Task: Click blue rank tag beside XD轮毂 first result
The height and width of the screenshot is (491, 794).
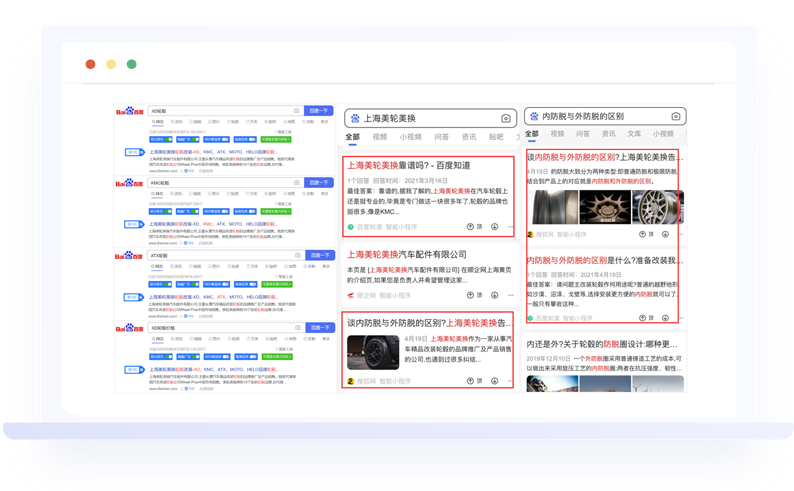Action: pos(134,152)
